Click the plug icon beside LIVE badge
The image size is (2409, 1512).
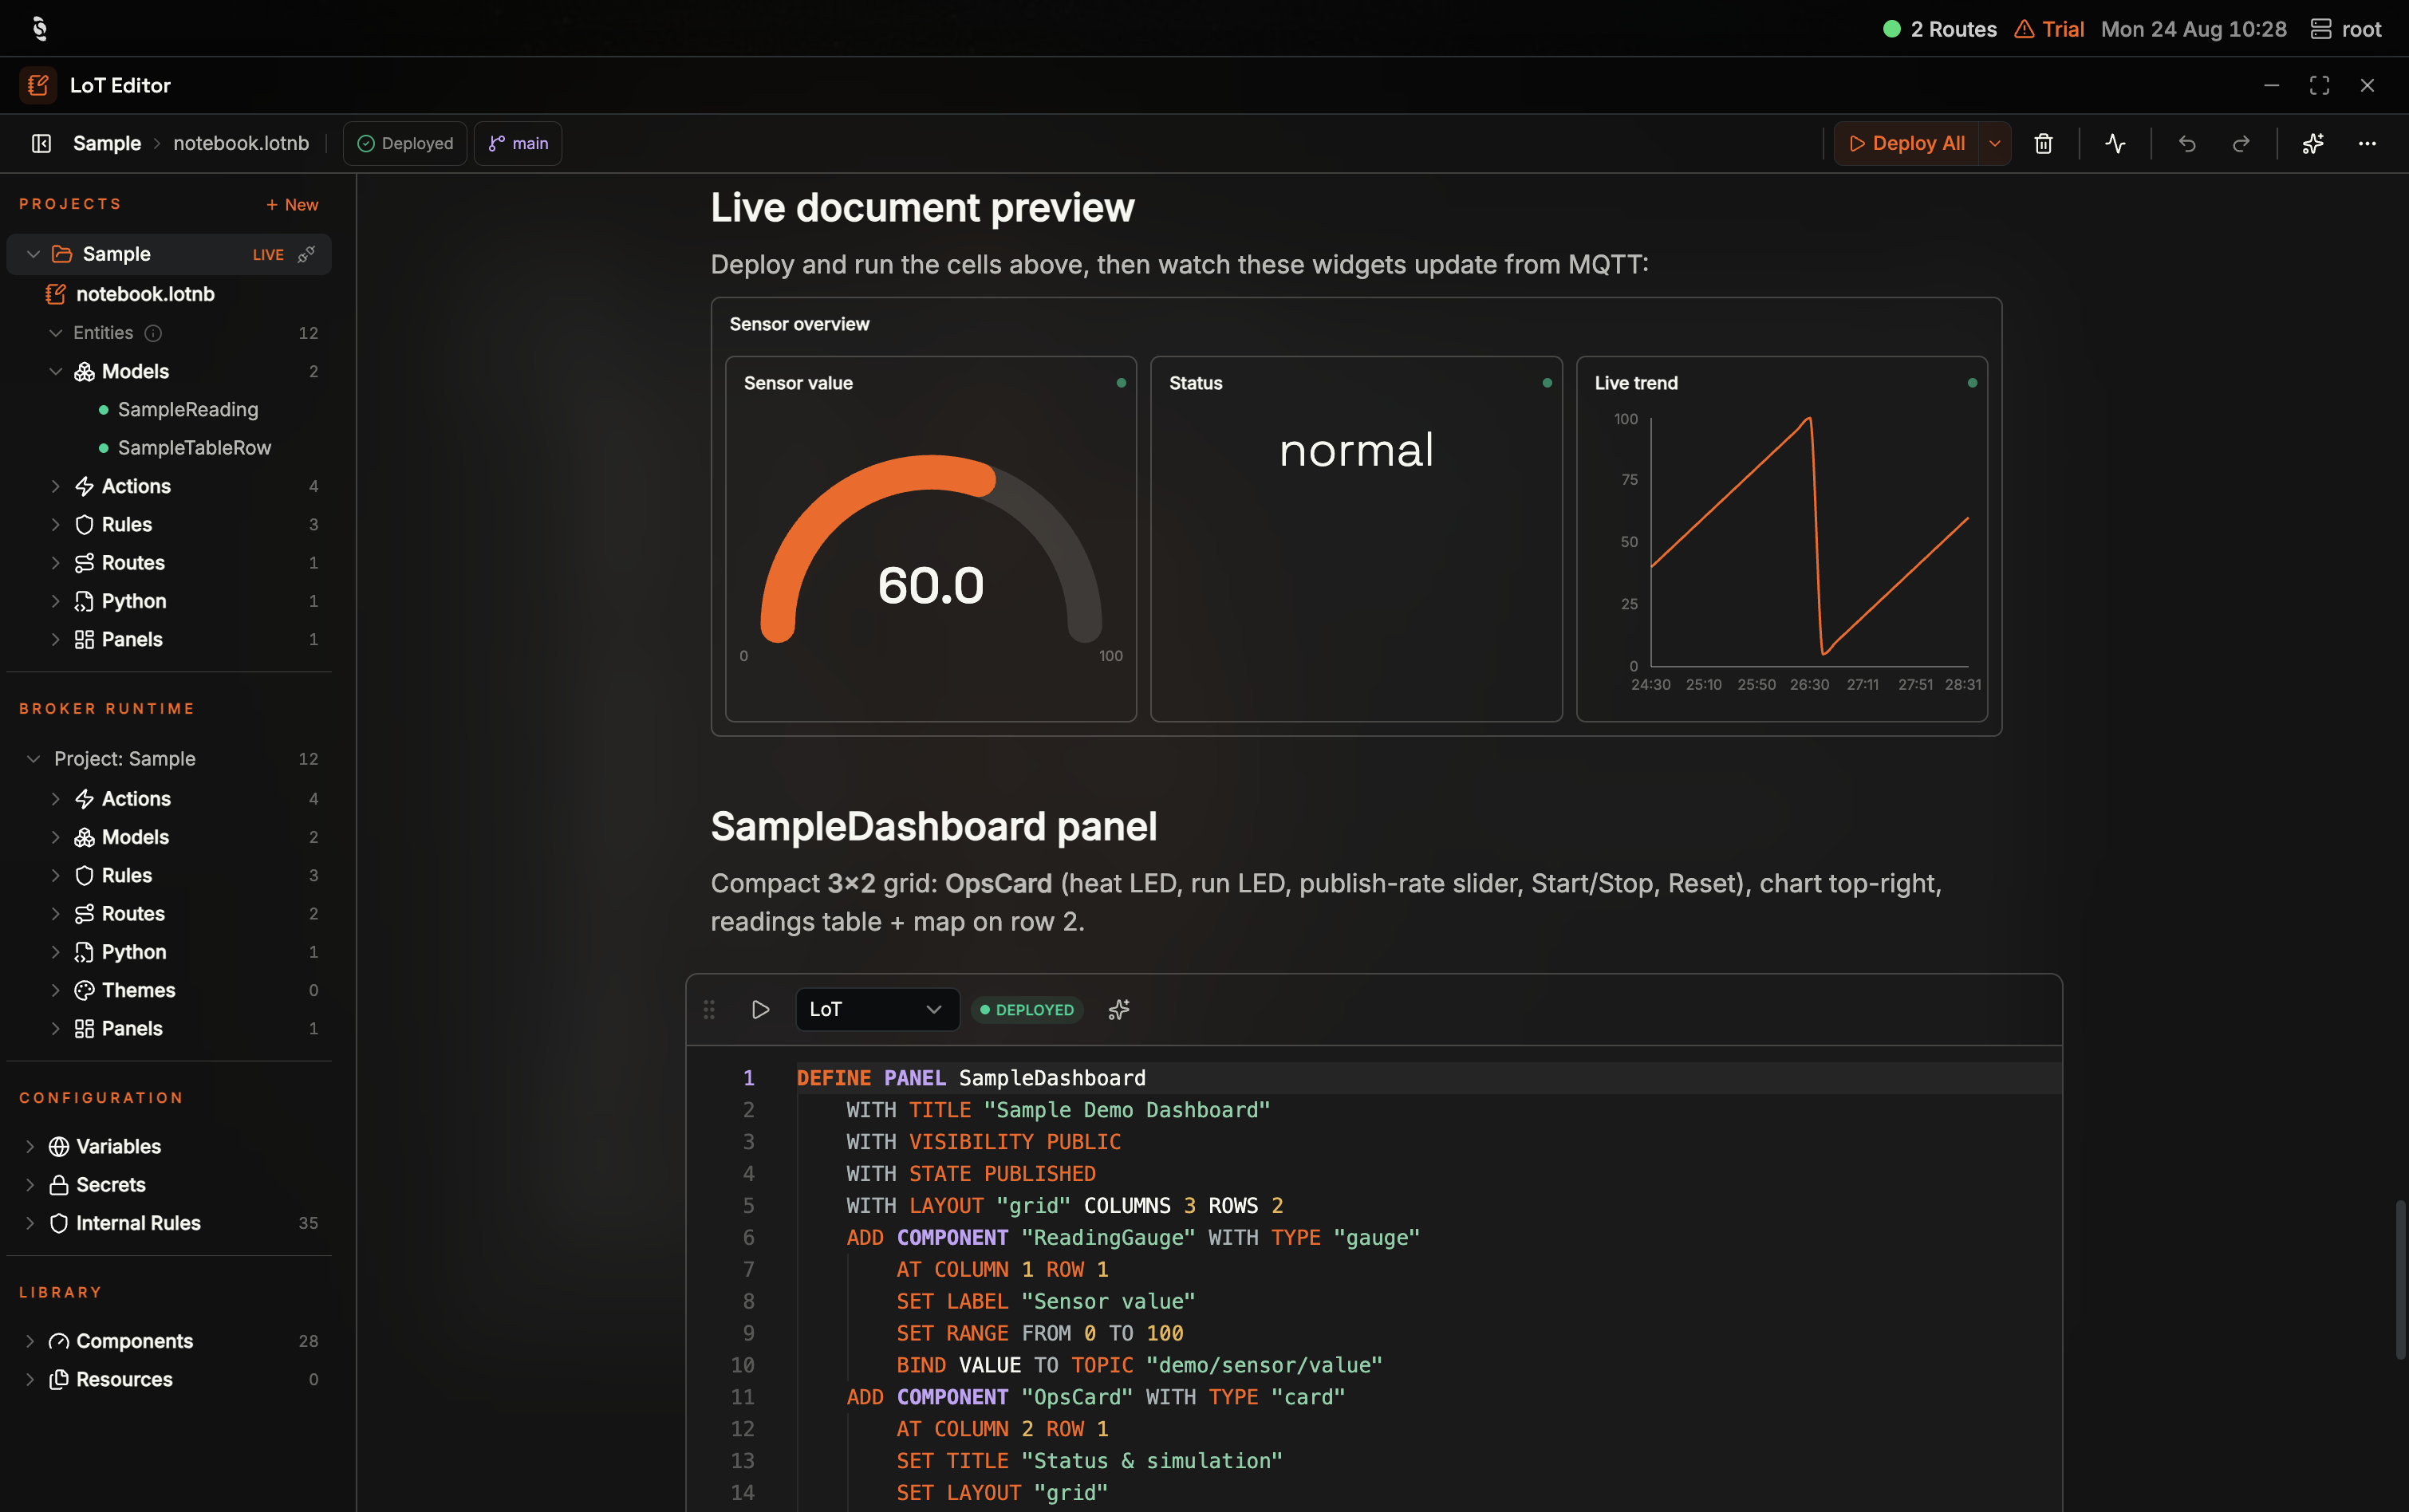(307, 254)
